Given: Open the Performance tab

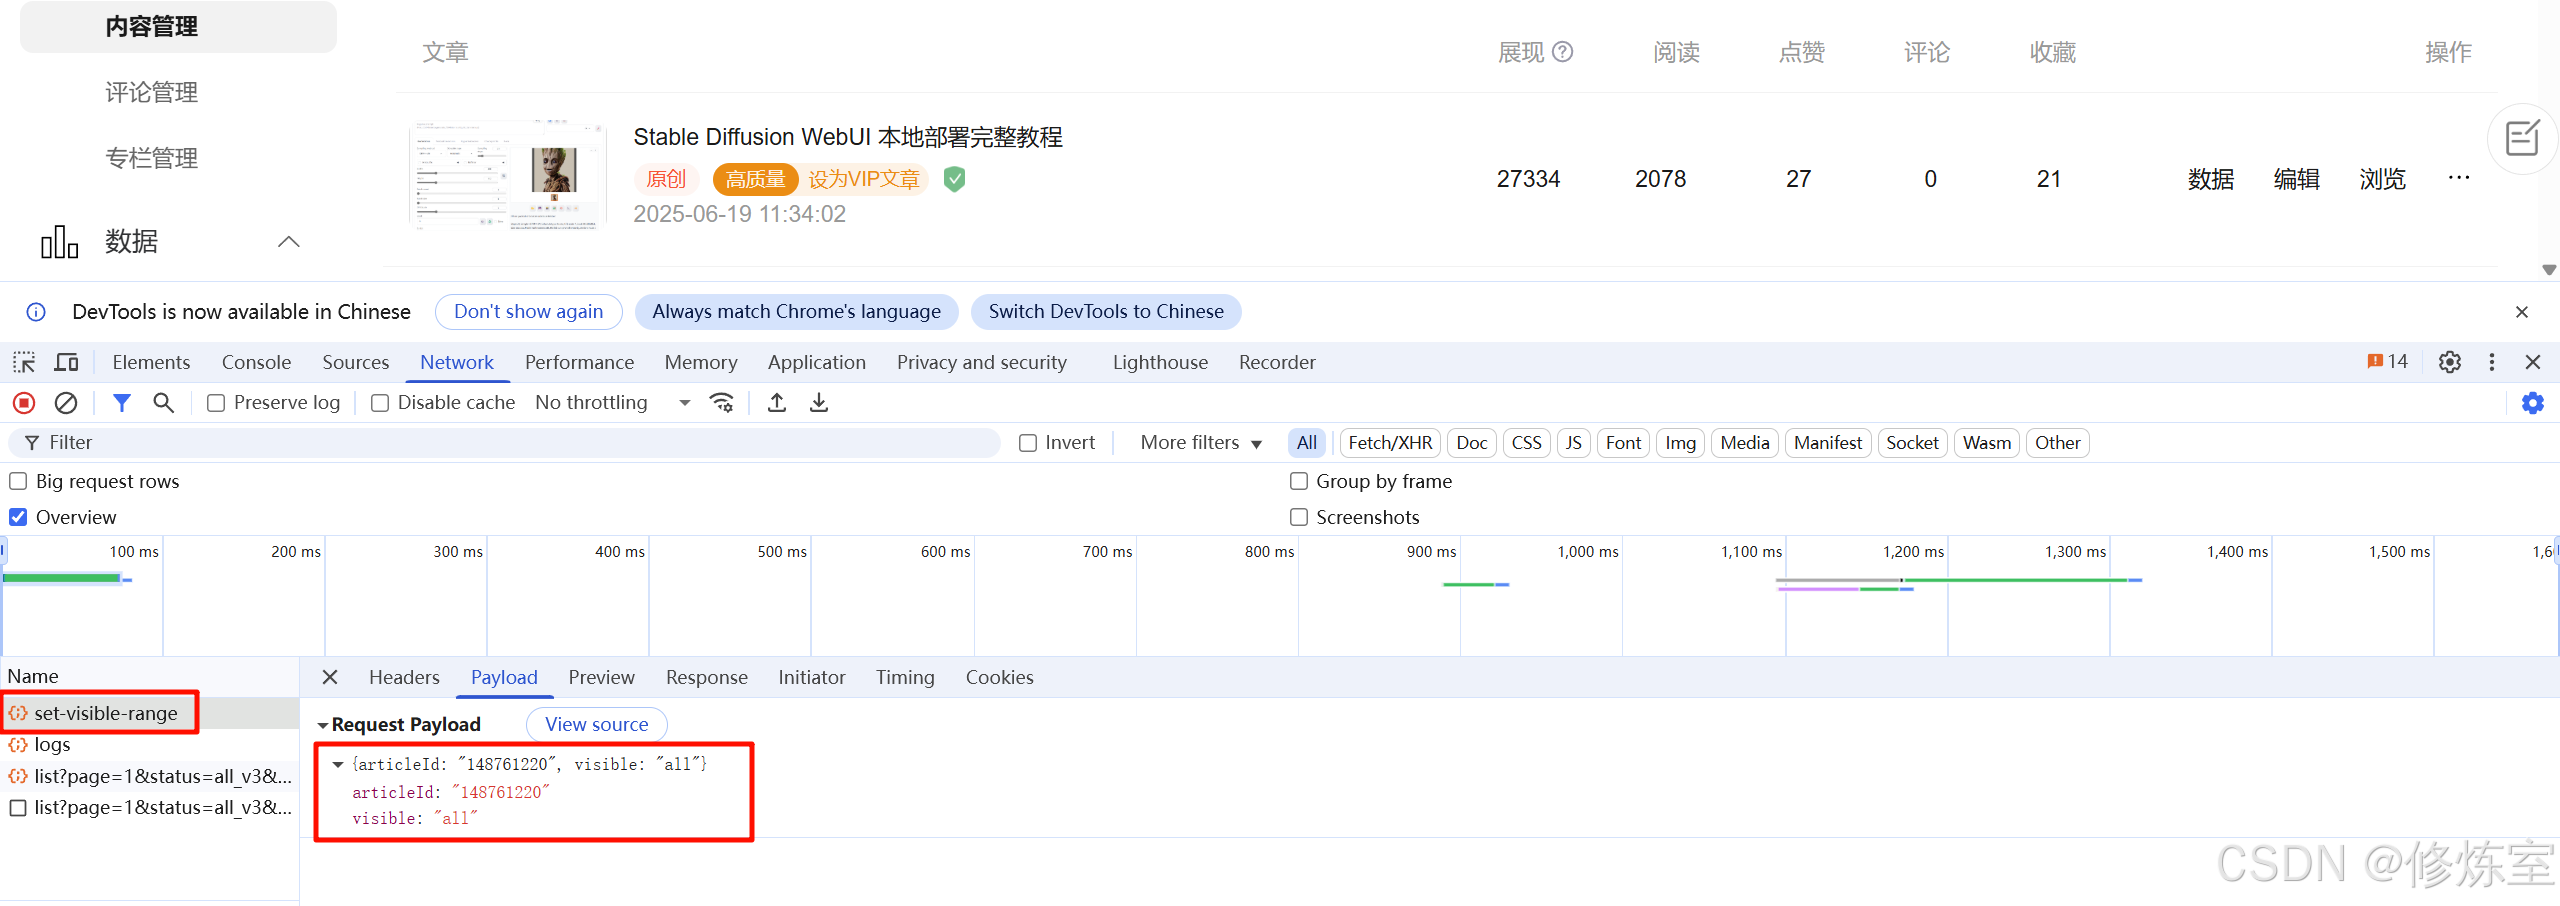Looking at the screenshot, I should tap(579, 362).
